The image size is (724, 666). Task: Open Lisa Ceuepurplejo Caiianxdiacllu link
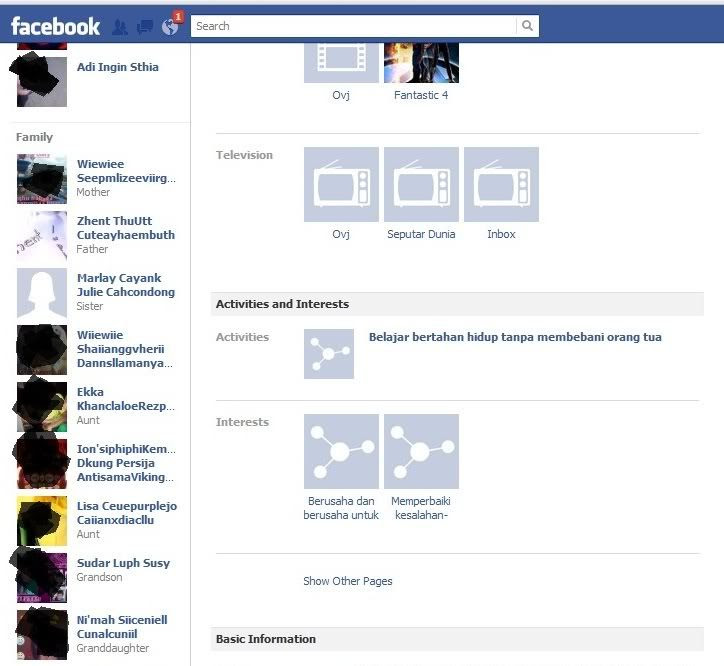tap(127, 513)
